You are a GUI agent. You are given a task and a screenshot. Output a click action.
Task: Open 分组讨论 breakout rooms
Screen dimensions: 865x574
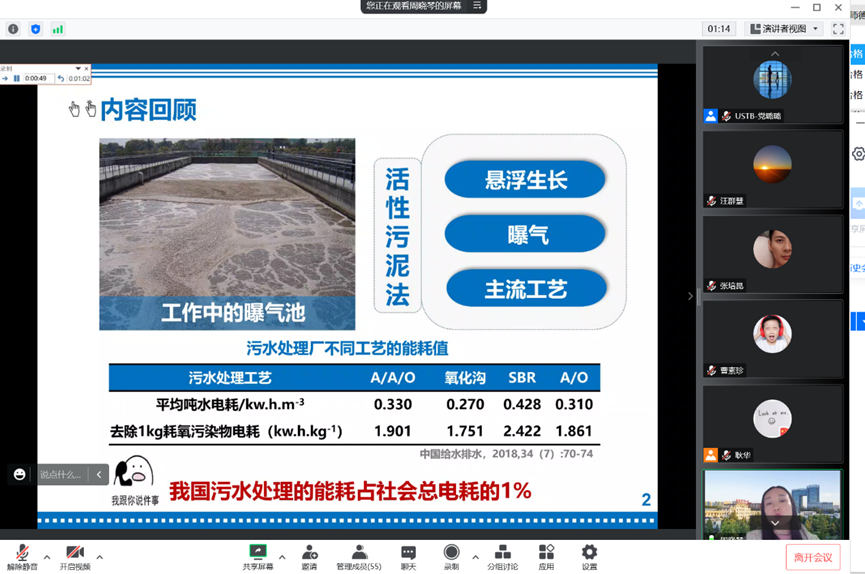coord(502,556)
